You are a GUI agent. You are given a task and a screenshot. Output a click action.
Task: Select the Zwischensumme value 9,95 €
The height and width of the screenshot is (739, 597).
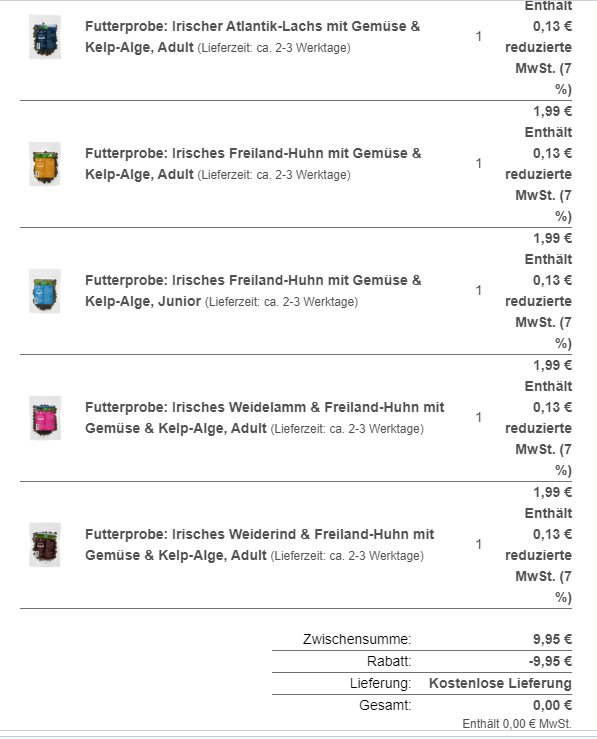coord(552,639)
